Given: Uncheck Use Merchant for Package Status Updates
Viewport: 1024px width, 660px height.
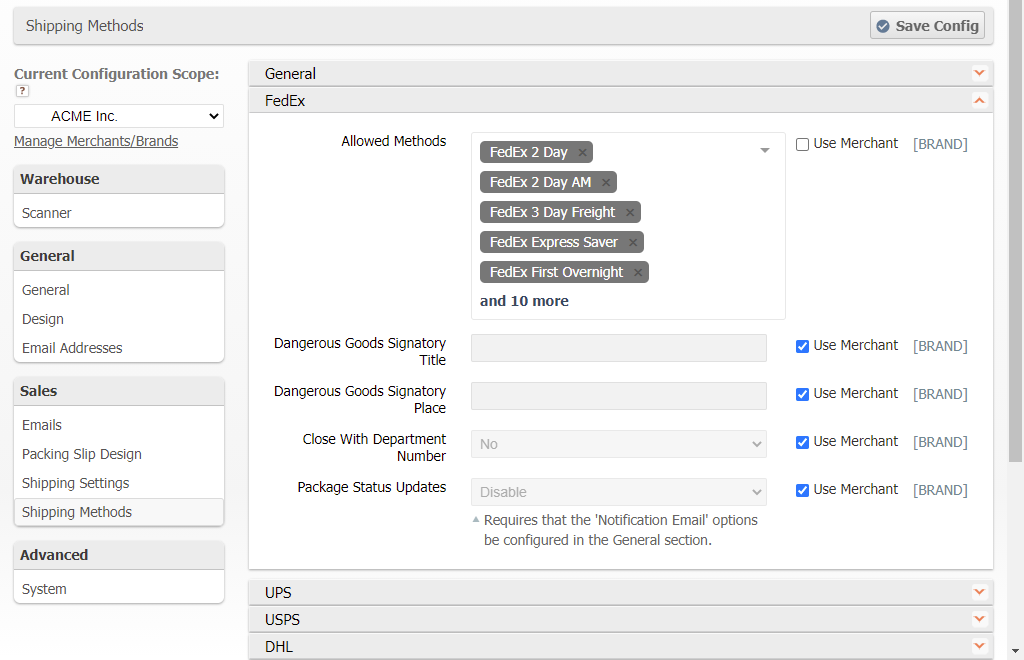Looking at the screenshot, I should click(802, 490).
